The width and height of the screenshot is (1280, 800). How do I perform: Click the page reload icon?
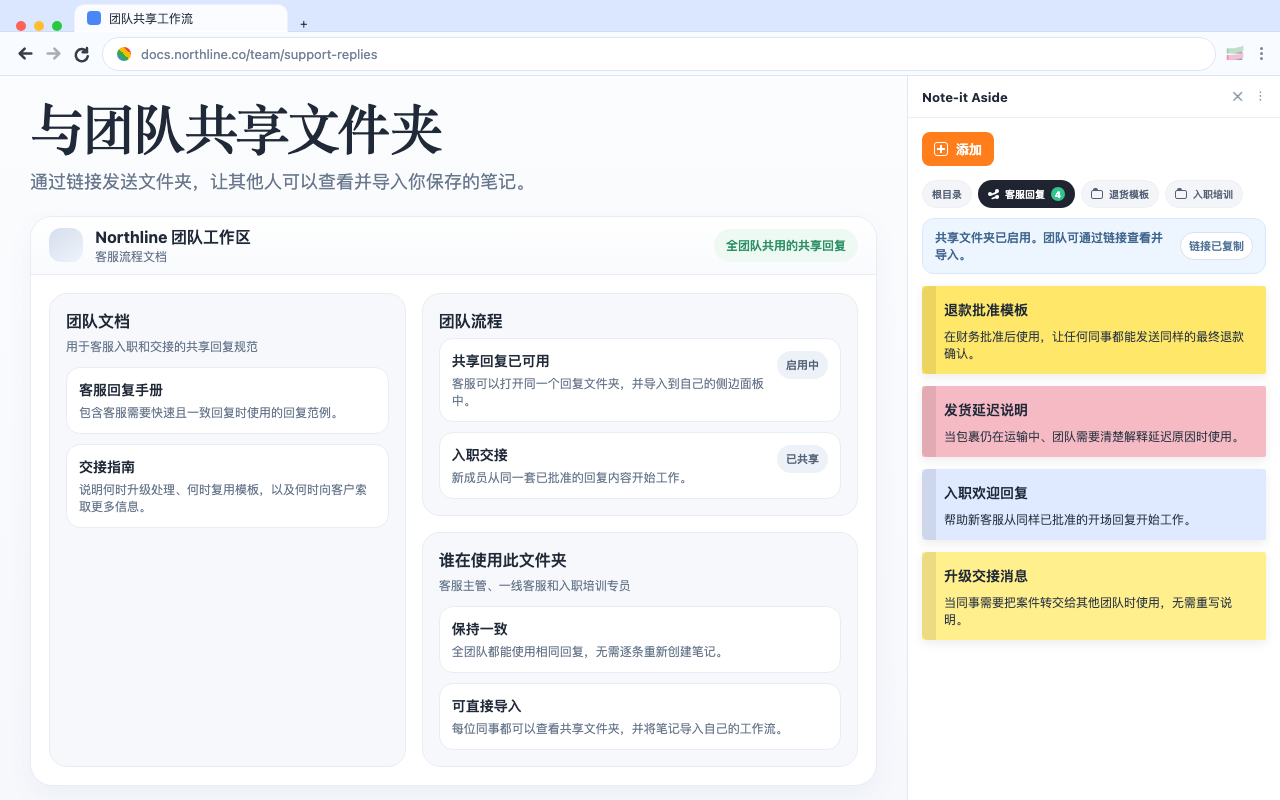pyautogui.click(x=82, y=54)
